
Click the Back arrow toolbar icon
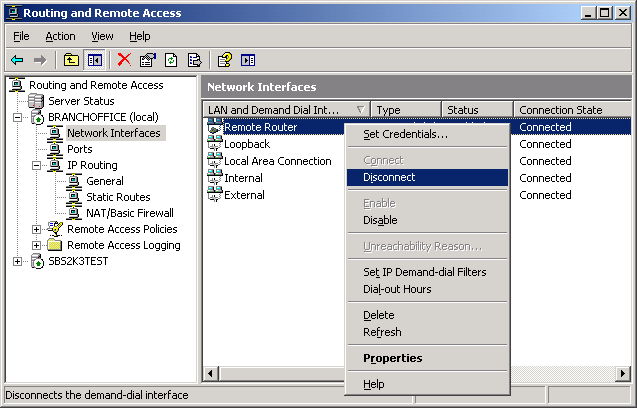pos(17,60)
